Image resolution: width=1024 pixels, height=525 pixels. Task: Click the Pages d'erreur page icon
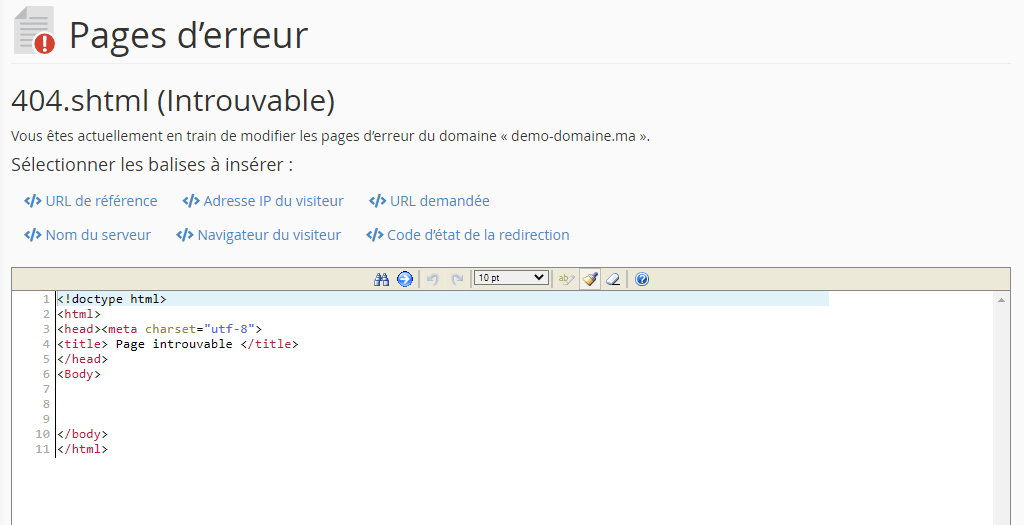pyautogui.click(x=34, y=31)
